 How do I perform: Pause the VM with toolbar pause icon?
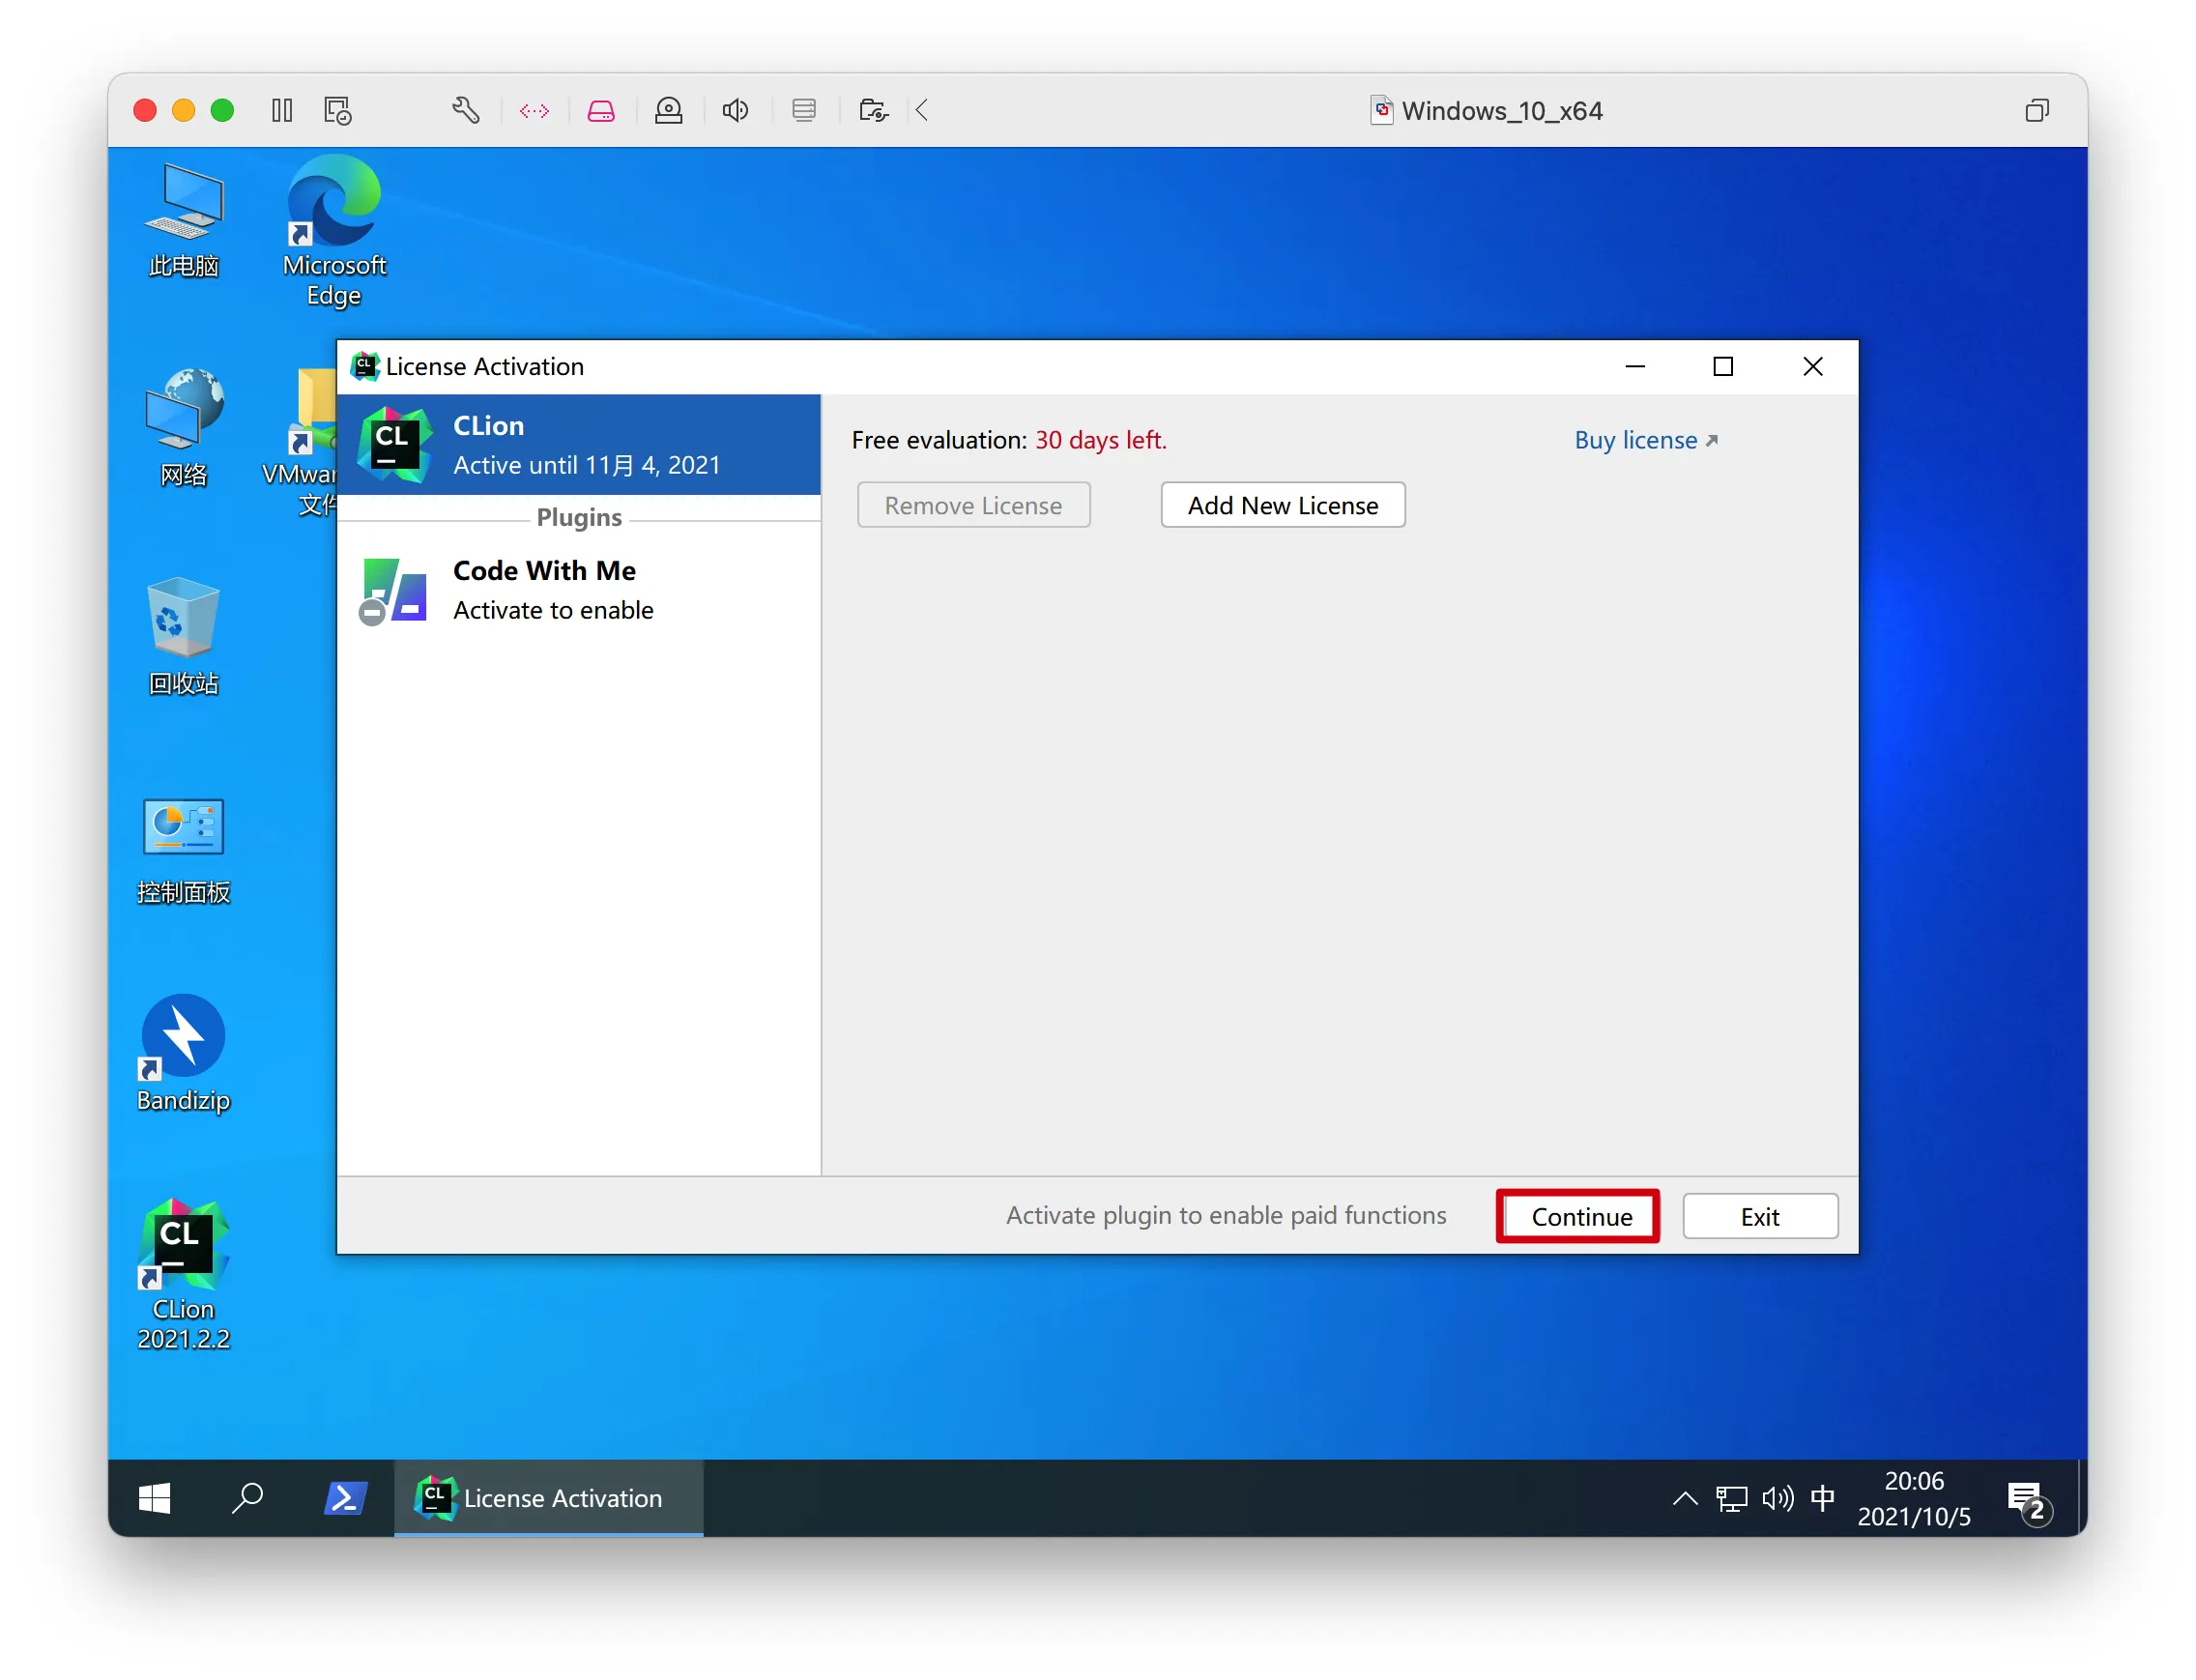(x=282, y=110)
